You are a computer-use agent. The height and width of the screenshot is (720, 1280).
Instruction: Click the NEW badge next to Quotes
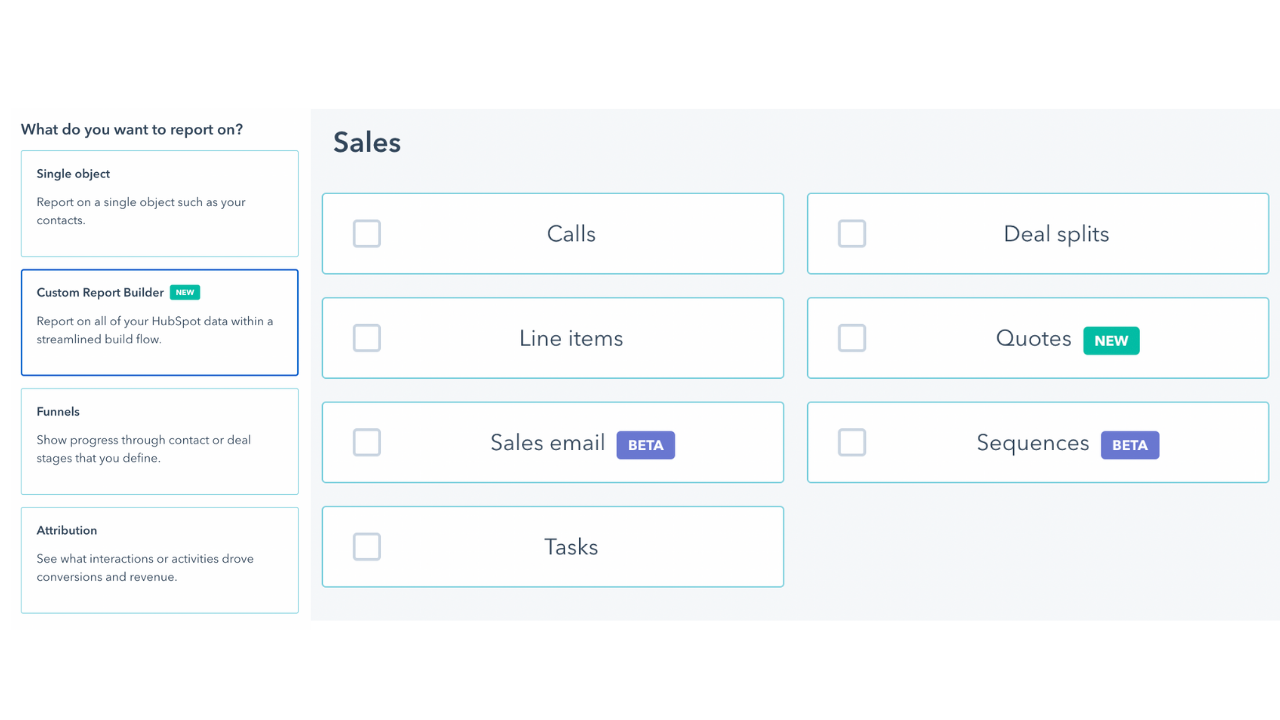(x=1111, y=340)
